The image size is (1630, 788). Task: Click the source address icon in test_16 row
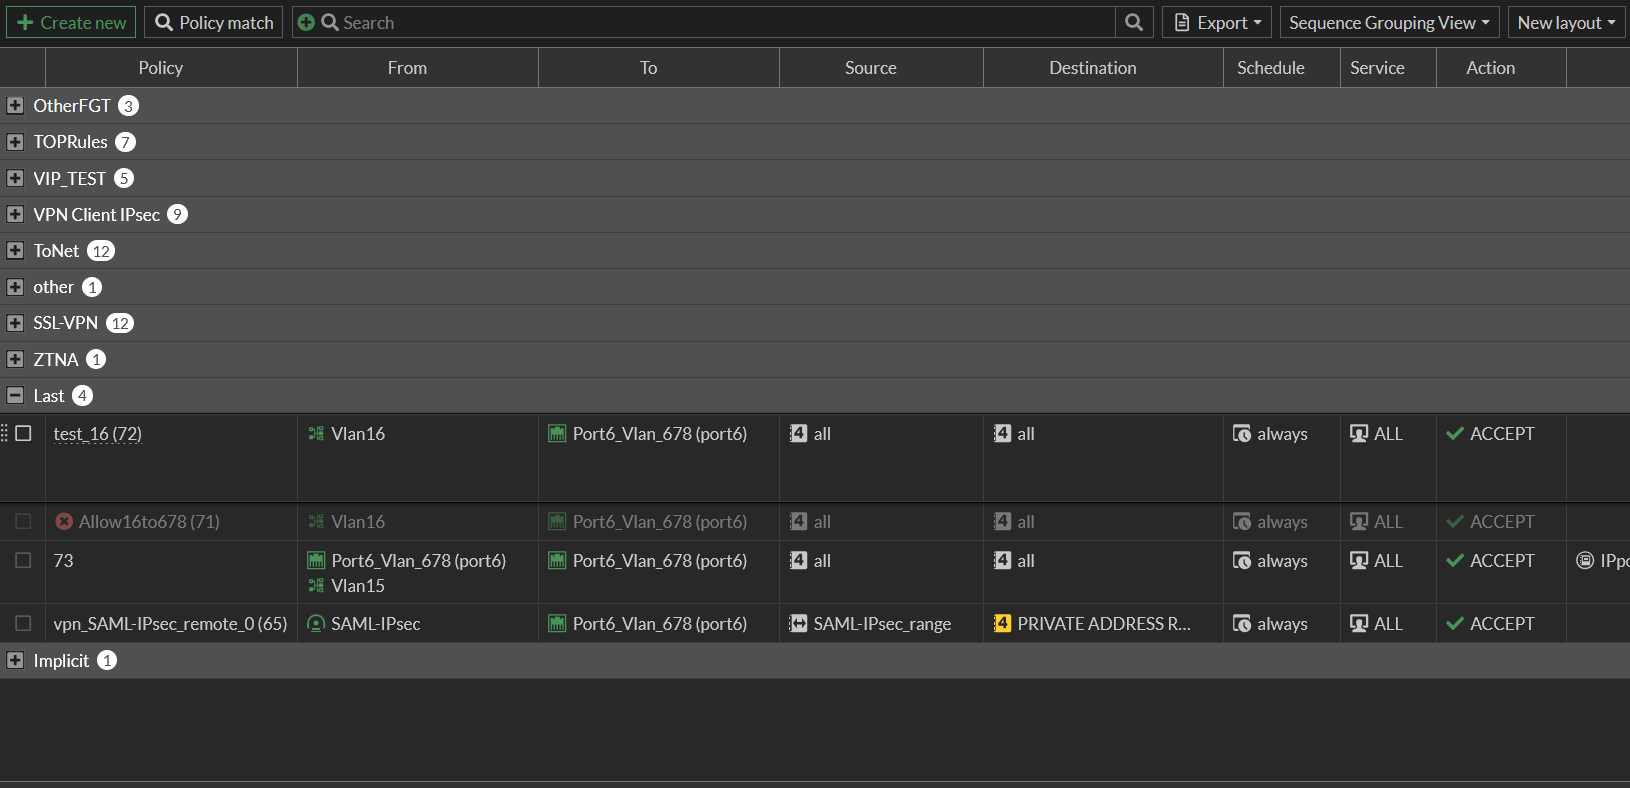coord(798,433)
